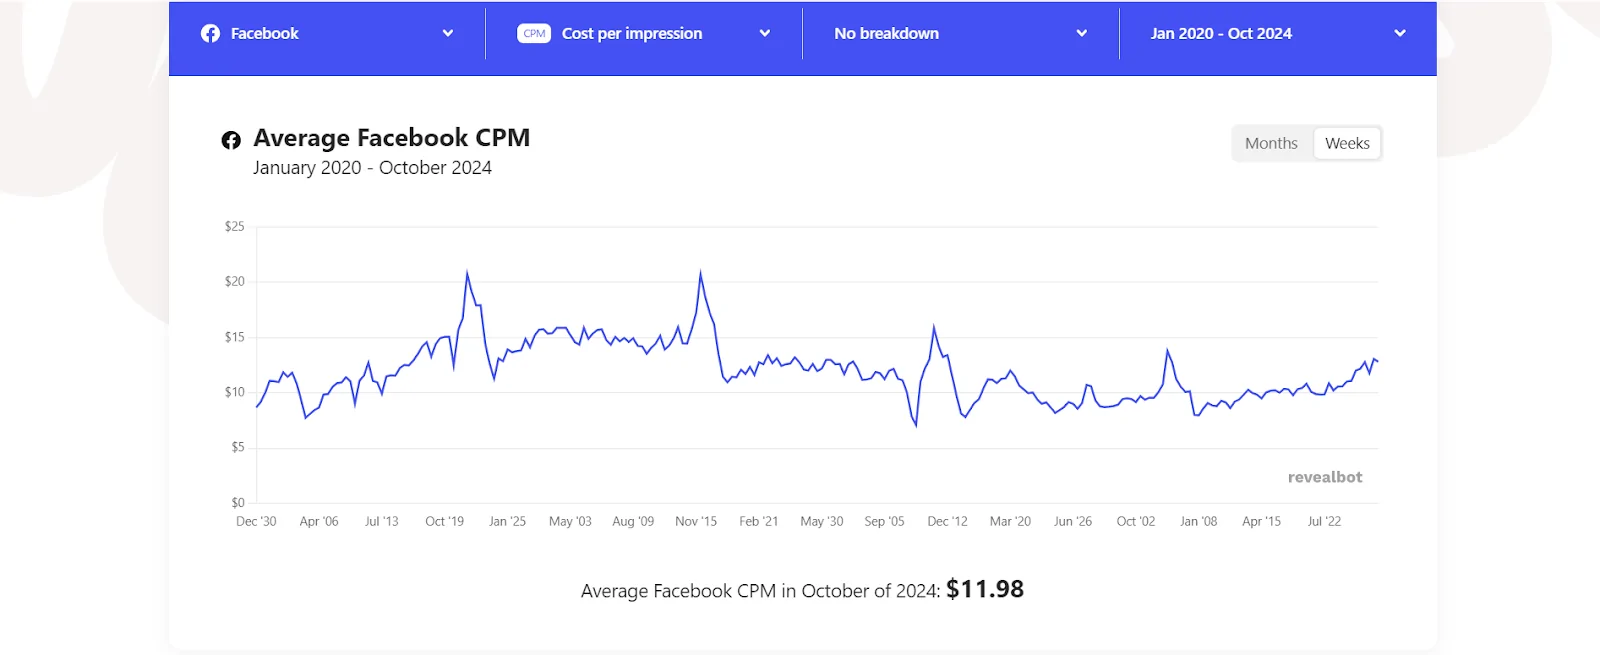Select the Weeks view toggle
This screenshot has height=655, width=1600.
tap(1347, 144)
